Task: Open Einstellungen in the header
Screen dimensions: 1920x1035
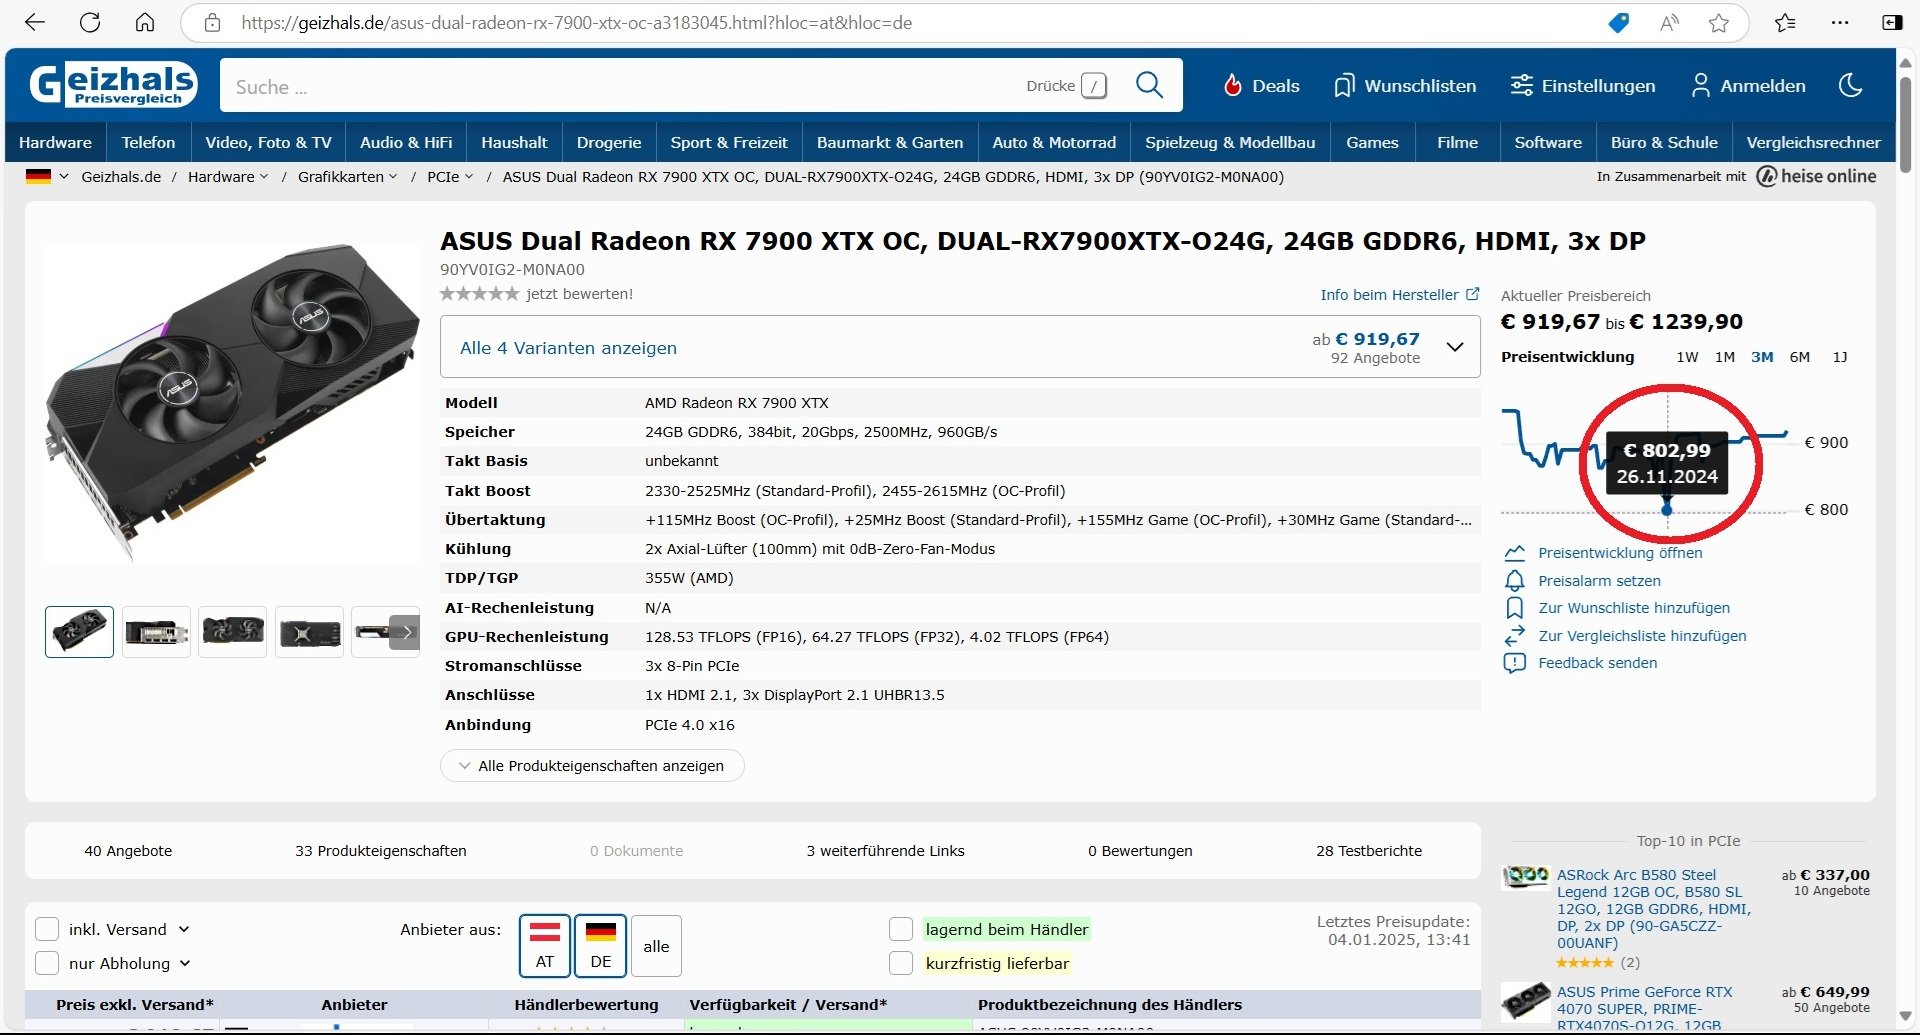Action: tap(1583, 86)
